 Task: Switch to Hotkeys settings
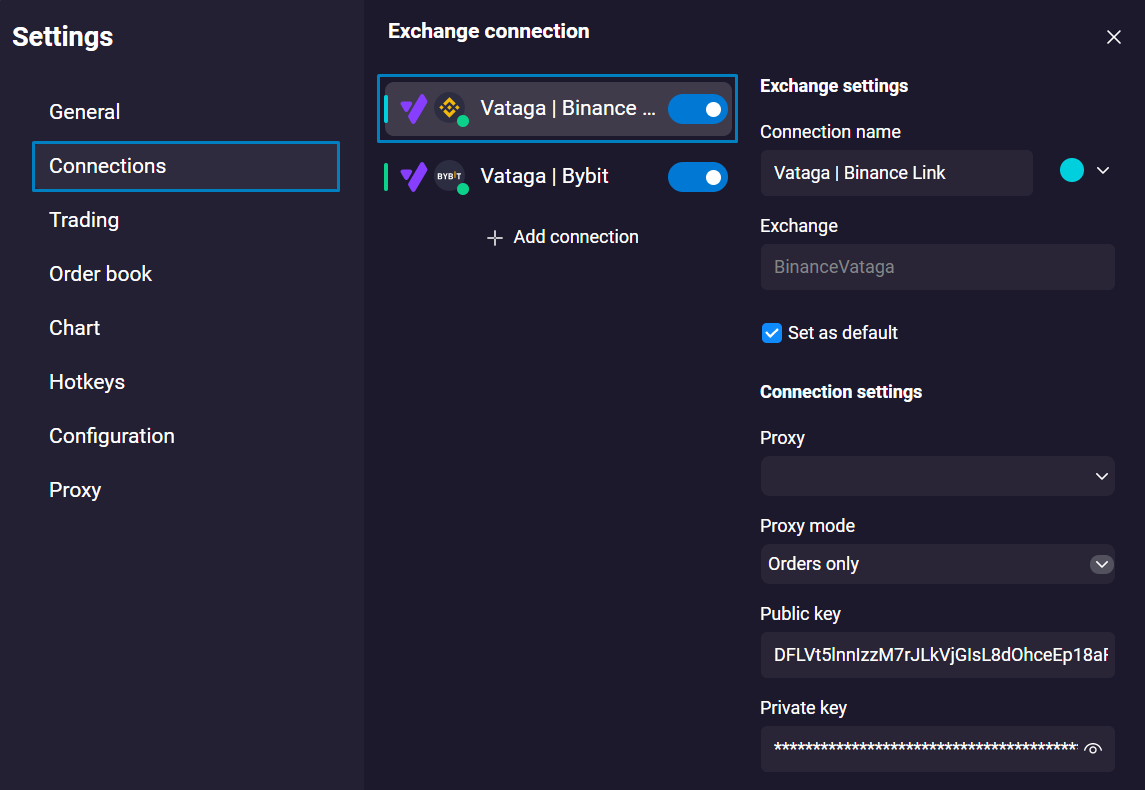pos(87,382)
